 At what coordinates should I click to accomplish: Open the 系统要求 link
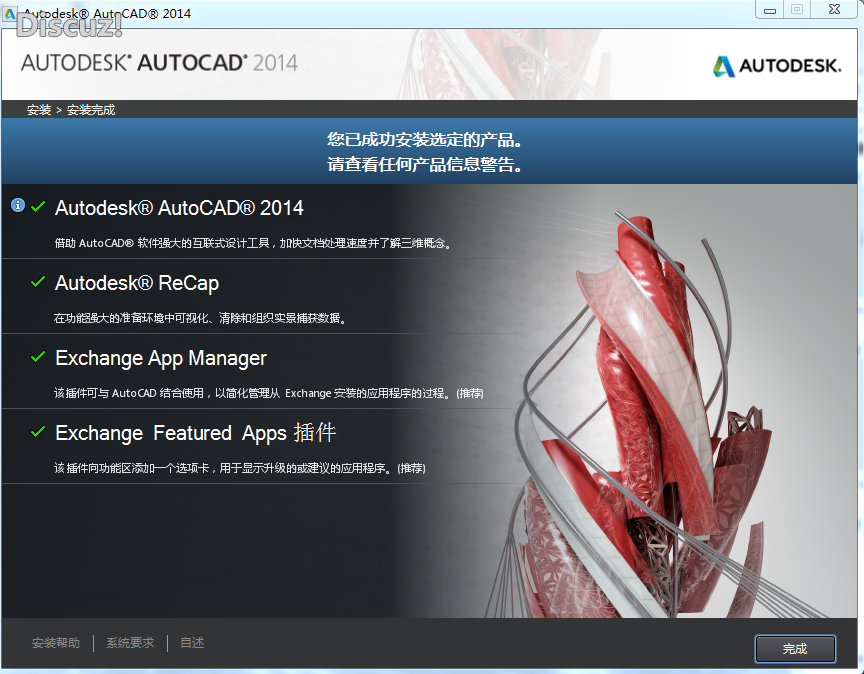[x=130, y=643]
